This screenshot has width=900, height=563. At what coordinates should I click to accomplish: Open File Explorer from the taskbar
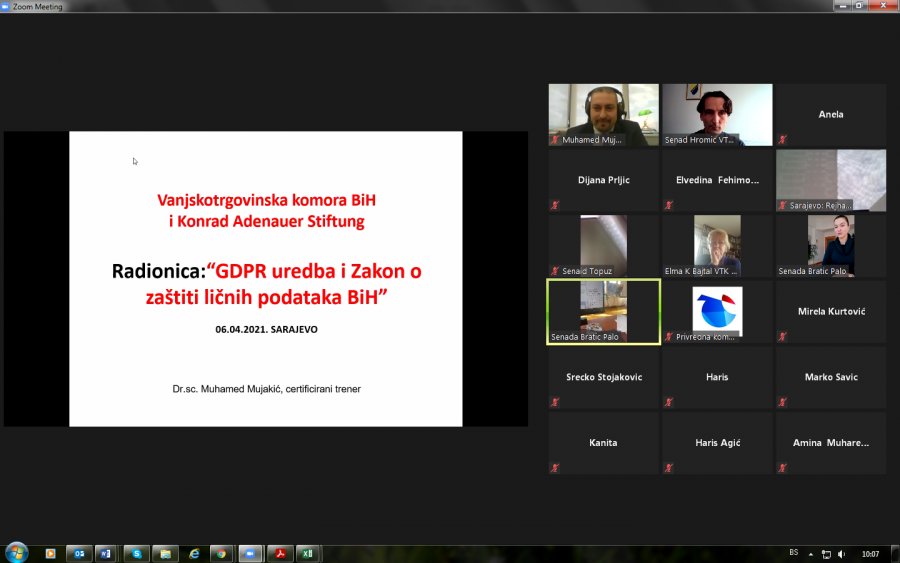click(165, 554)
